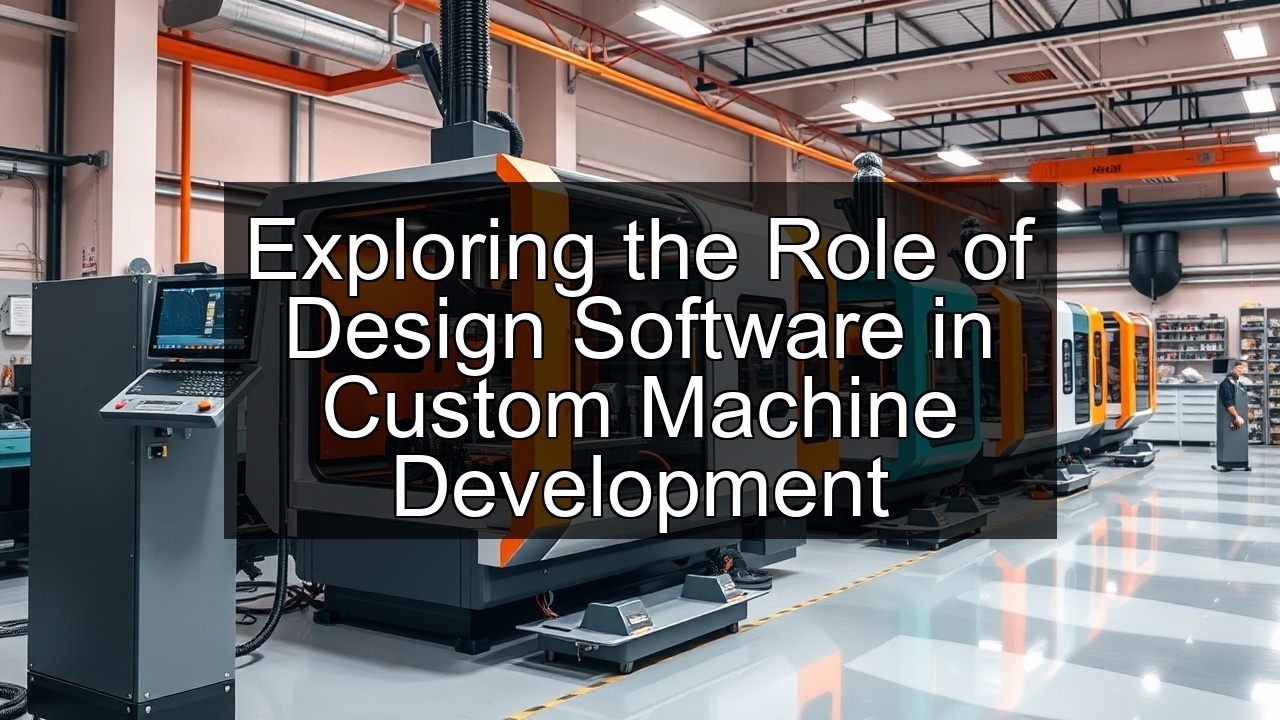Viewport: 1280px width, 720px height.
Task: Click the keyboard on the control console
Action: pyautogui.click(x=187, y=382)
